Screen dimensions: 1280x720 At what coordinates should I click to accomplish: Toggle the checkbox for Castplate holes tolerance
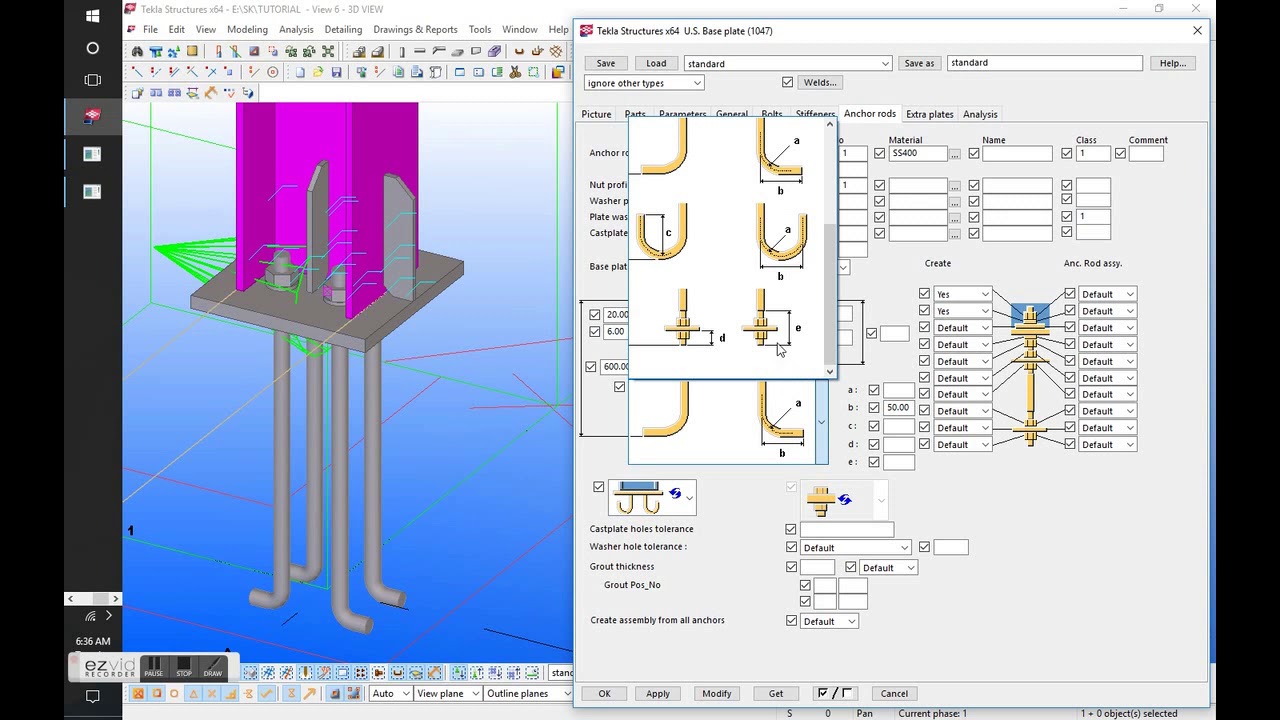791,529
